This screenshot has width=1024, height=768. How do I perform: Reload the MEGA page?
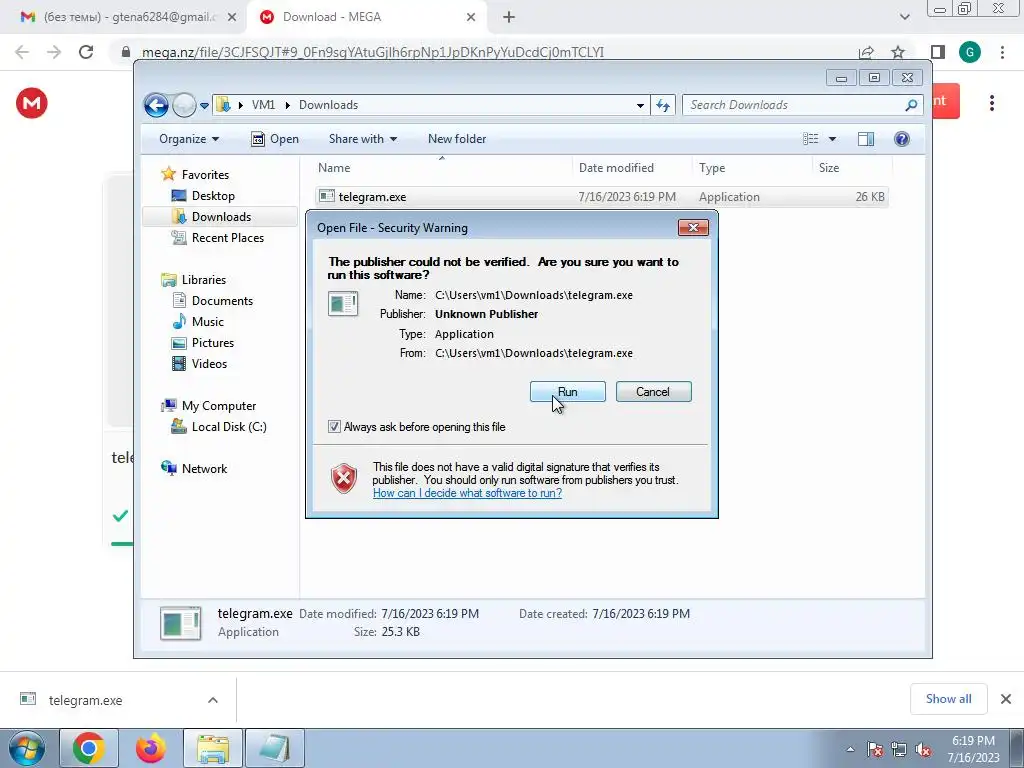[x=86, y=52]
